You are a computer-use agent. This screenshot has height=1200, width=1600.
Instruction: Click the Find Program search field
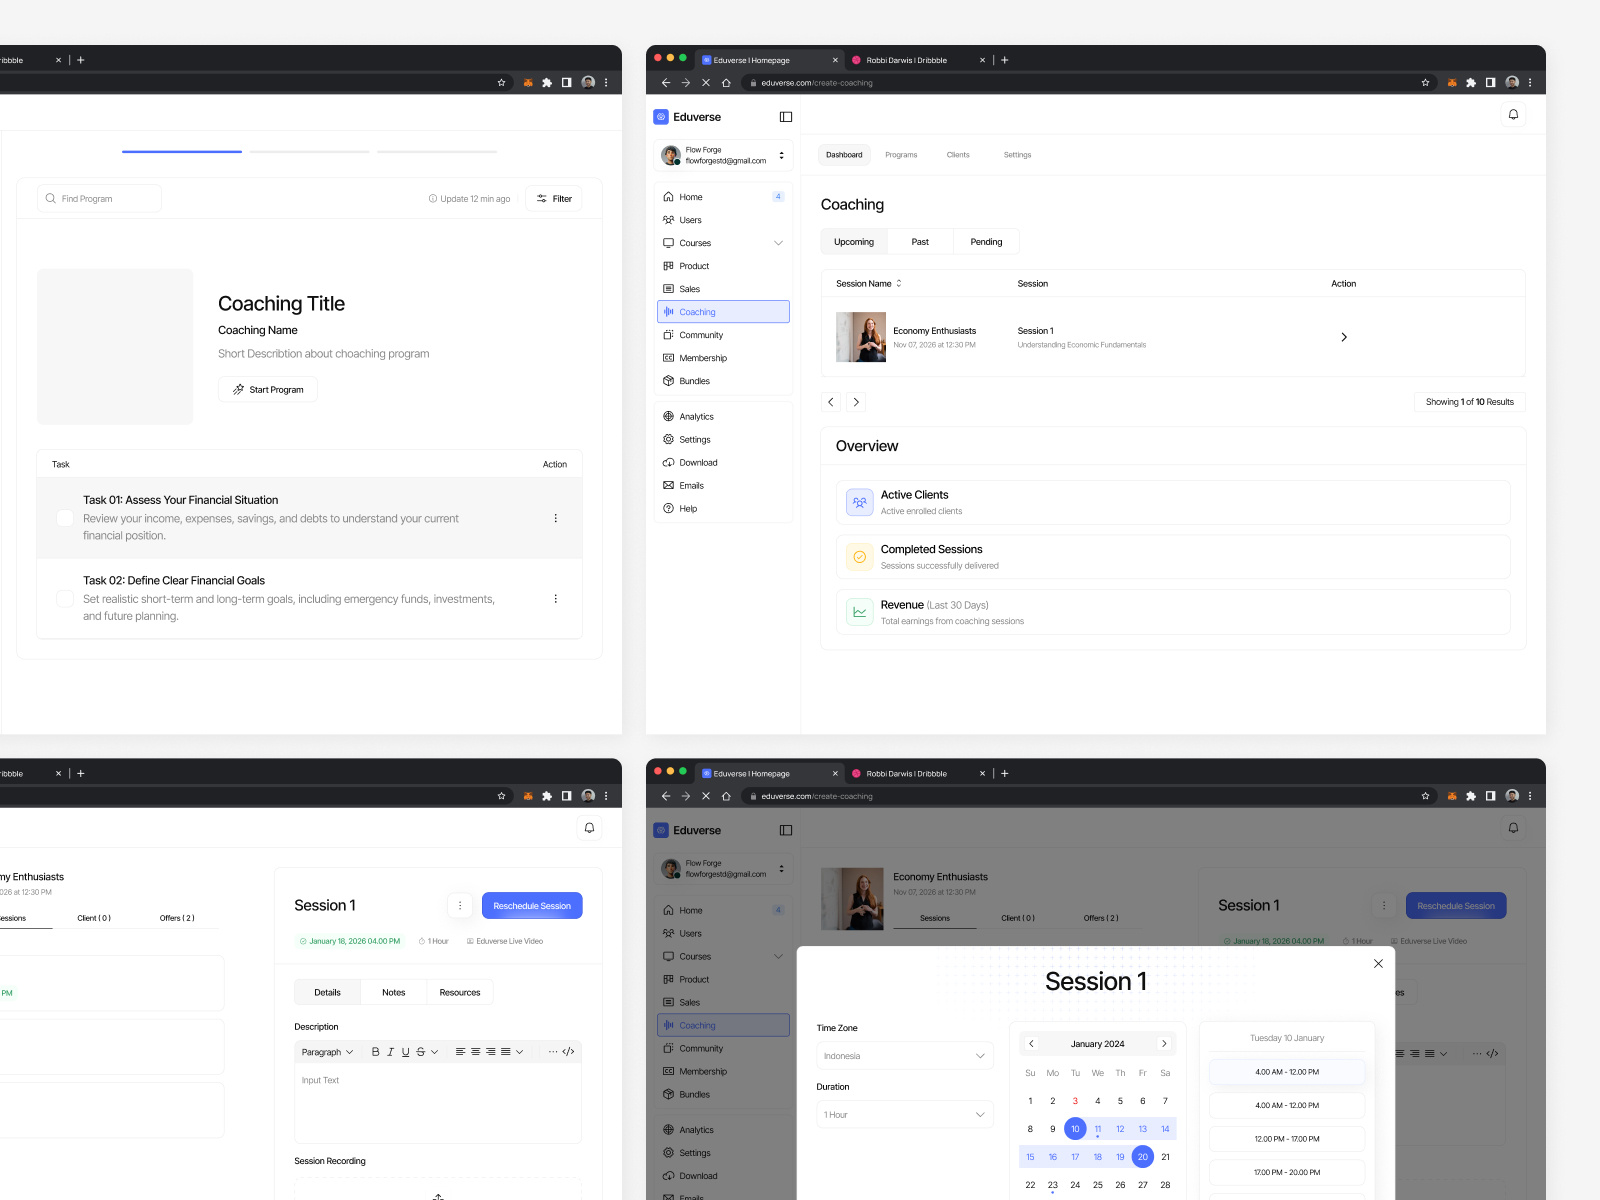click(x=100, y=199)
